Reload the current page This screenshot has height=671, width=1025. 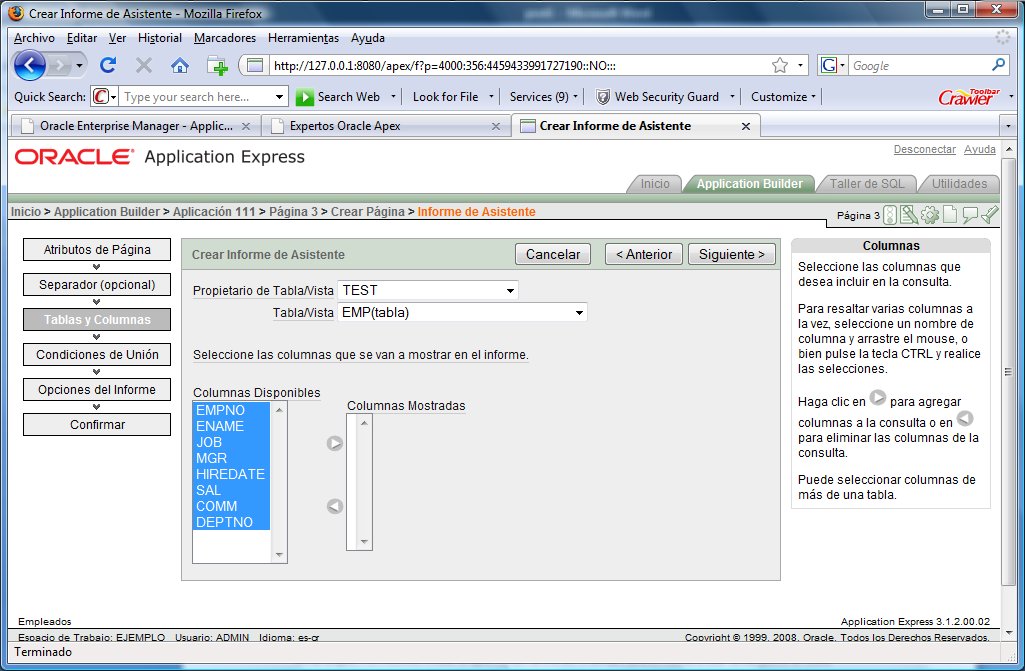pyautogui.click(x=108, y=65)
